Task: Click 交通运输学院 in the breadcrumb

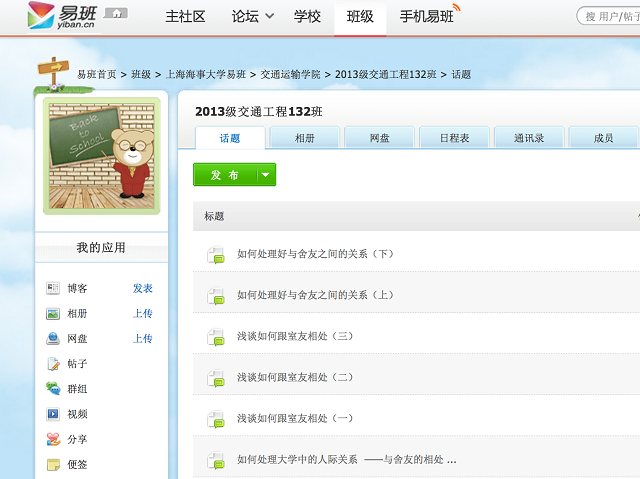Action: coord(290,75)
